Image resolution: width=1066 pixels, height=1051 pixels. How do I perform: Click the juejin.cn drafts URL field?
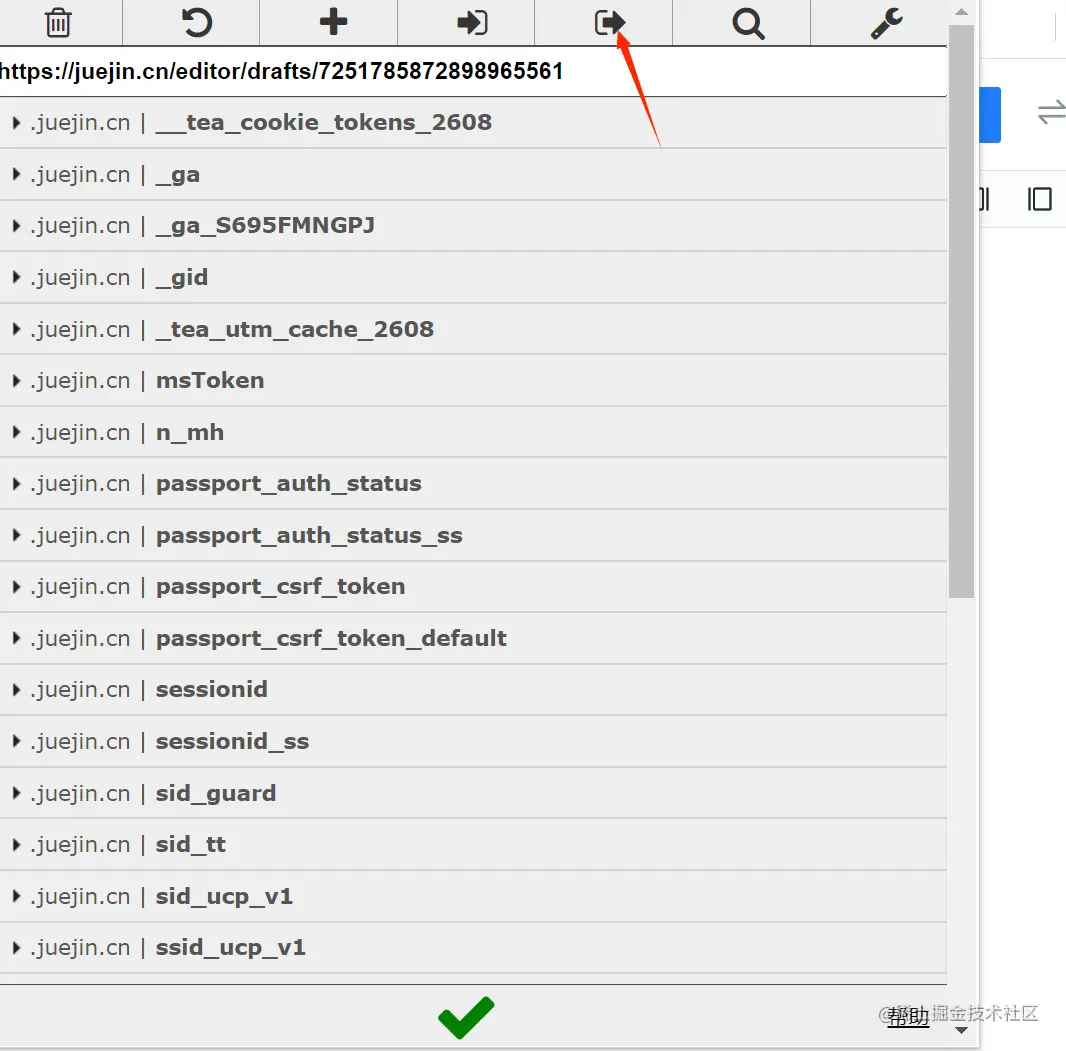[x=473, y=71]
